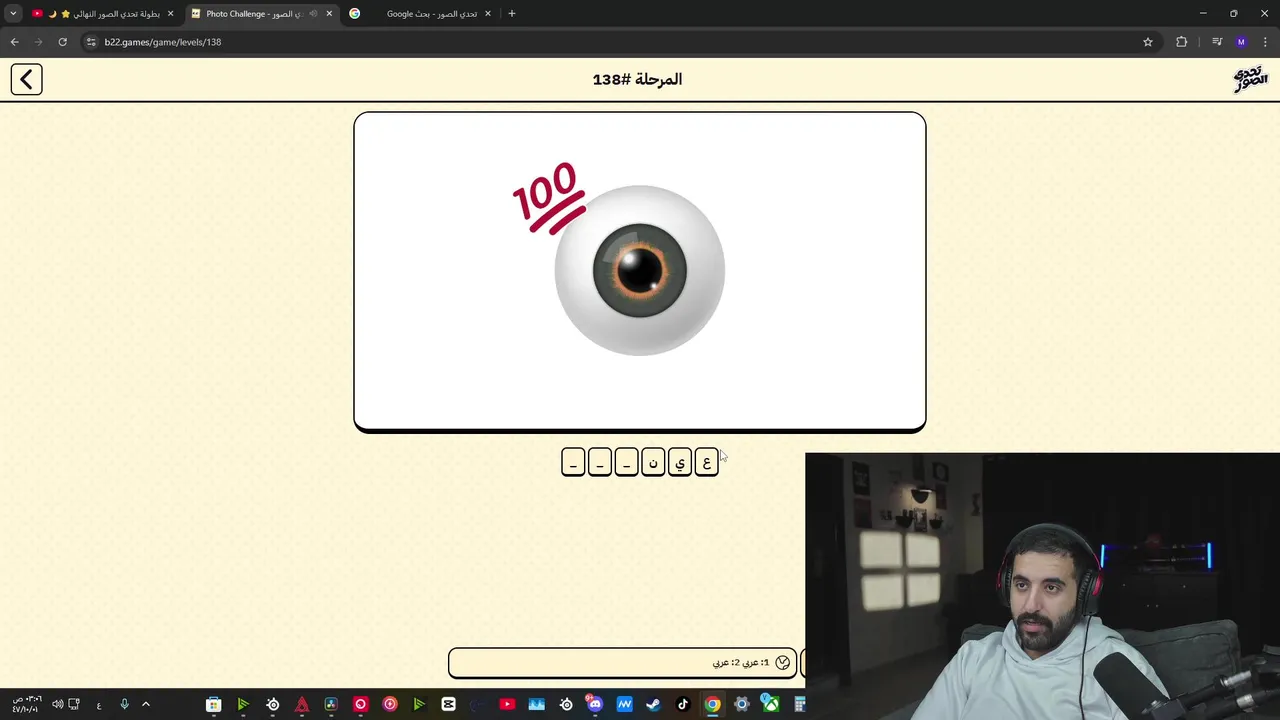This screenshot has height=720, width=1280.
Task: Select the letter tile showing ن
Action: 653,462
